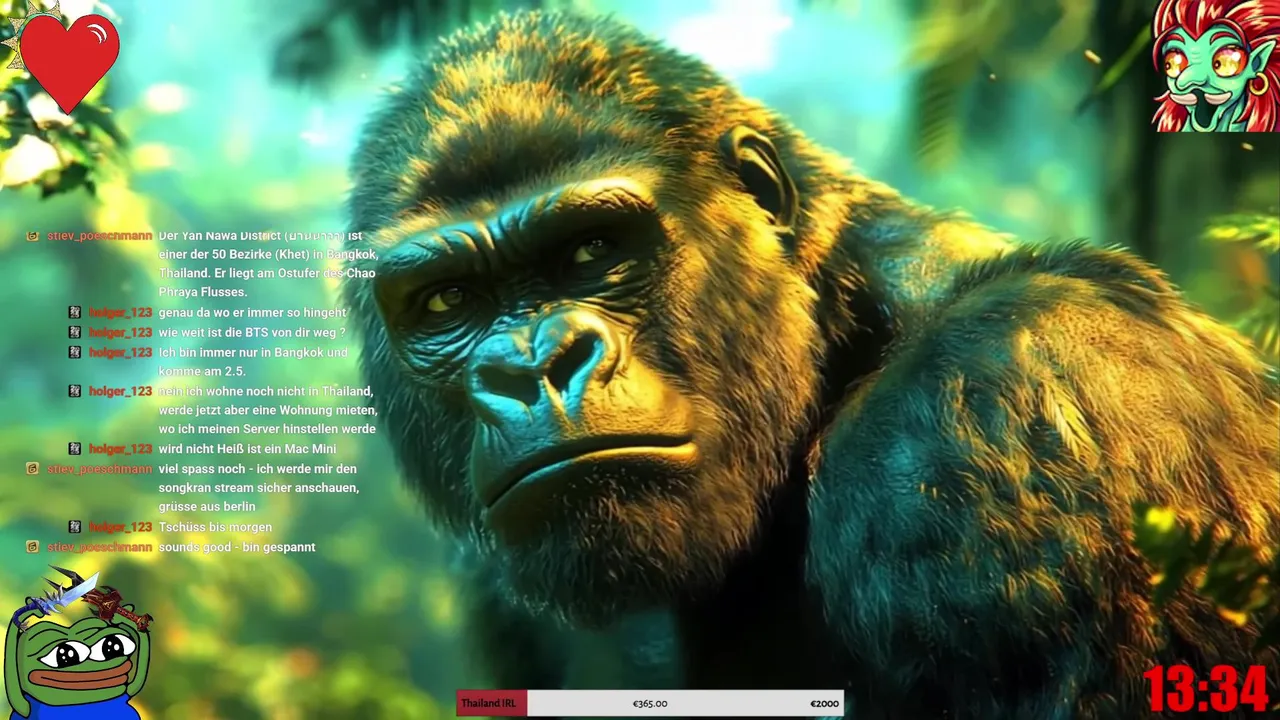Select chat text 'einer der 50 Bezirke (Khet) in Bangkok,'
Image resolution: width=1280 pixels, height=720 pixels.
268,255
